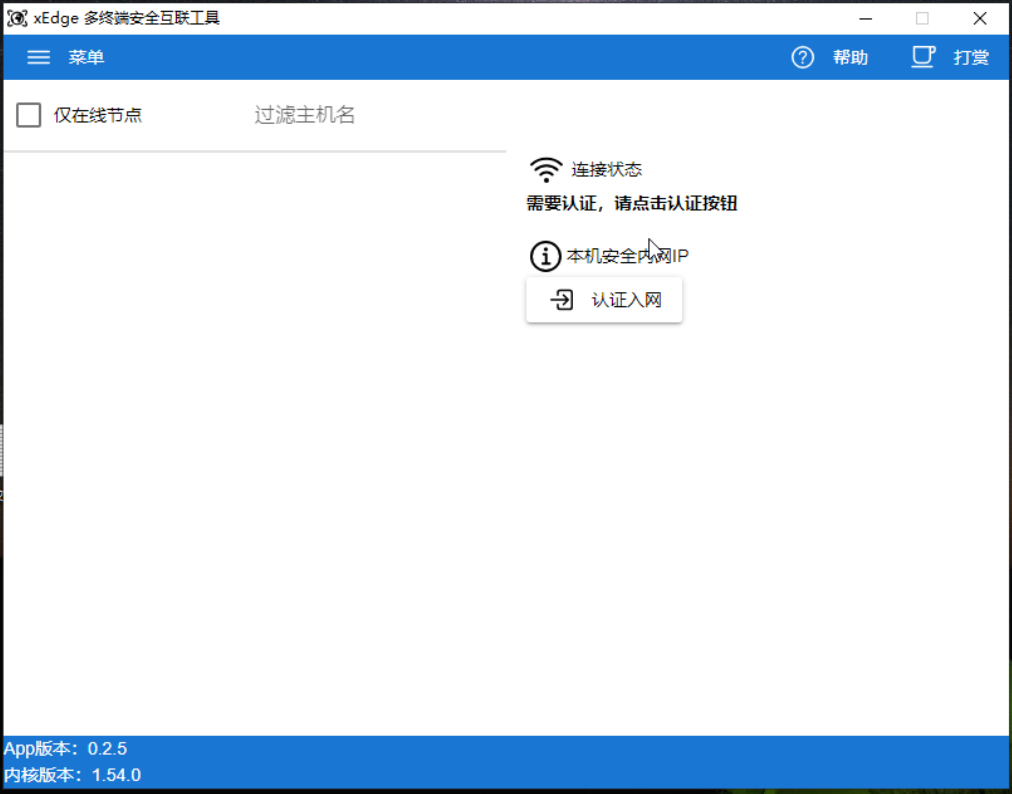Open the hamburger menu icon
The height and width of the screenshot is (794, 1012).
38,57
